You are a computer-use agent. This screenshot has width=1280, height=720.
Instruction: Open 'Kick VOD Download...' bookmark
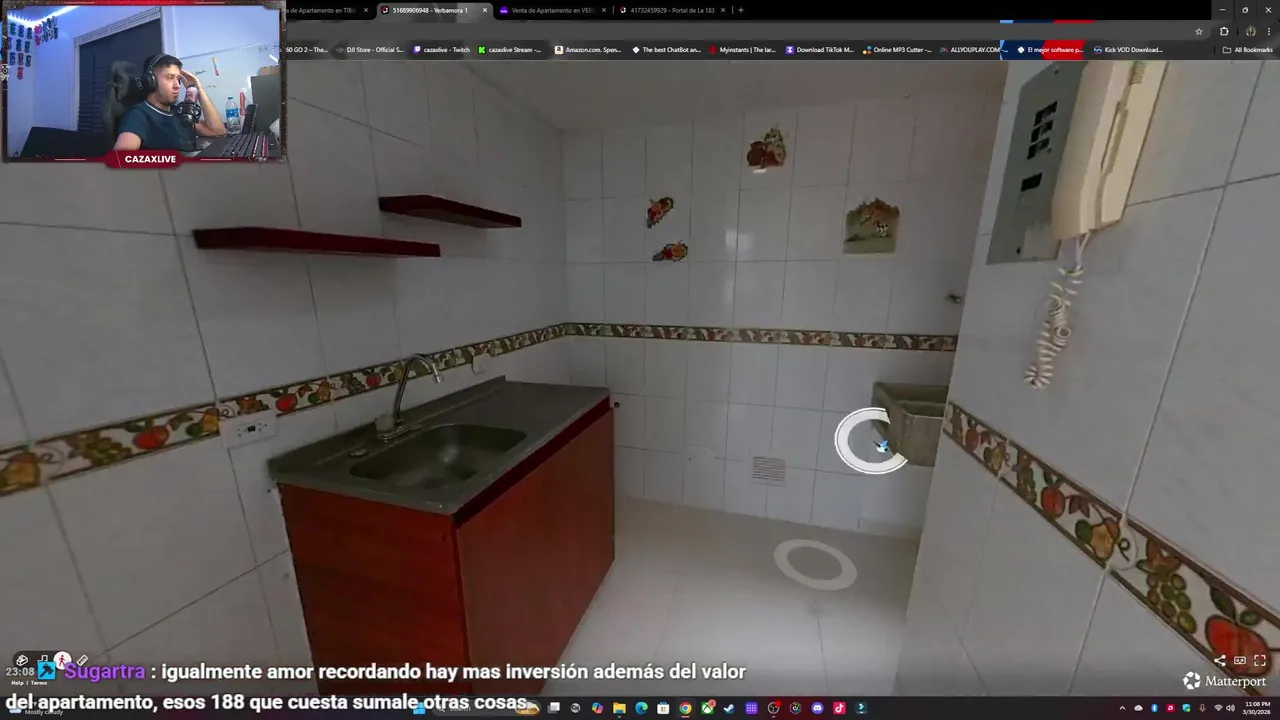pos(1128,50)
